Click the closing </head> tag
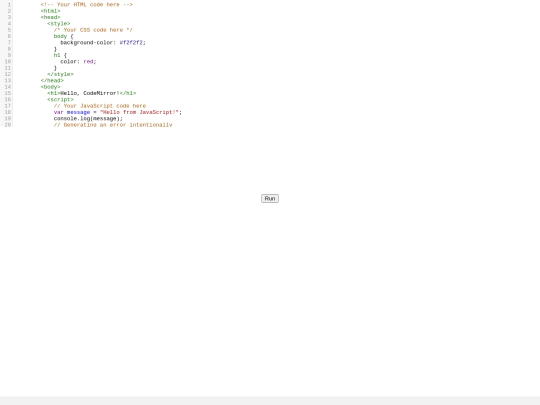This screenshot has width=540, height=405. point(52,81)
